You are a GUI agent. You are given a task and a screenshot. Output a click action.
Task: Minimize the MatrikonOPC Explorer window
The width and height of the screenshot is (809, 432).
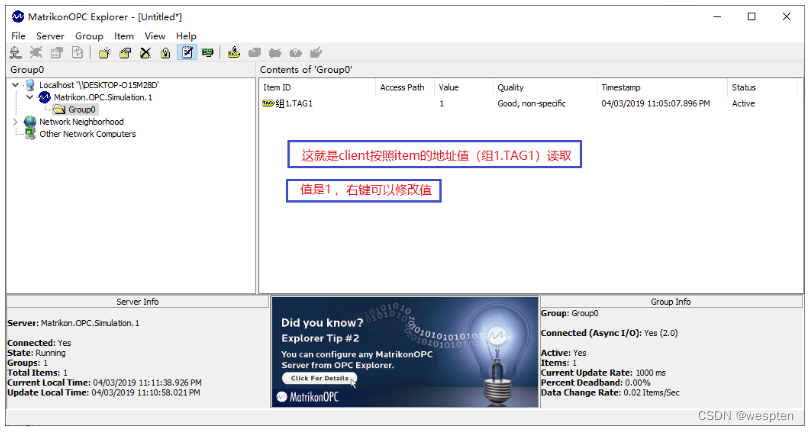pos(717,17)
